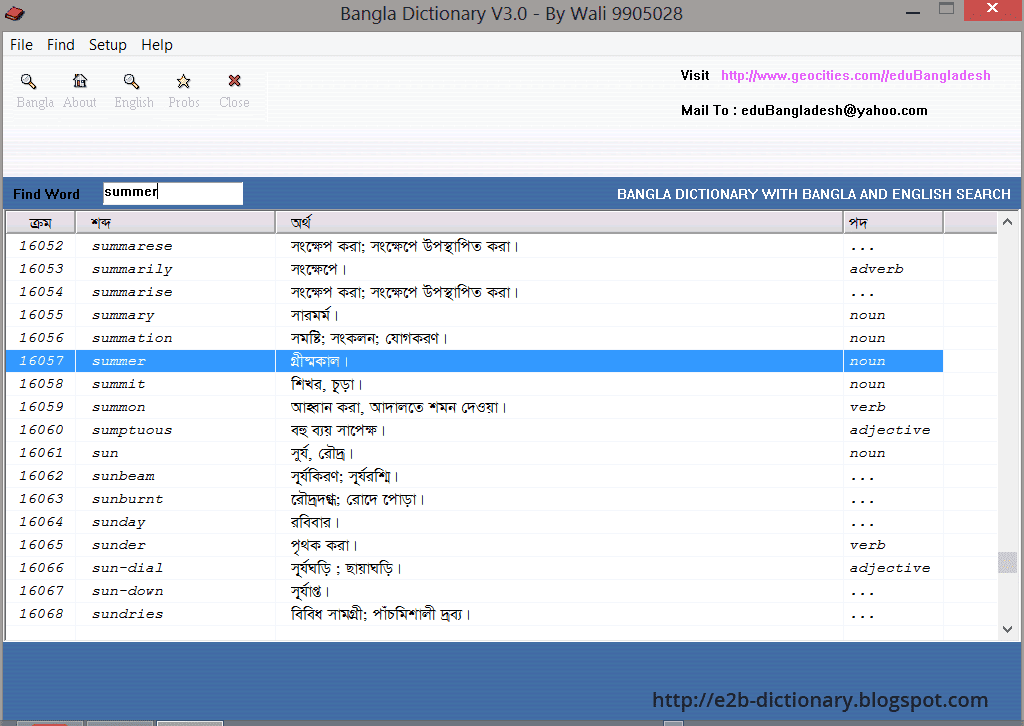Click serial number 16057
The height and width of the screenshot is (726, 1024).
click(41, 361)
